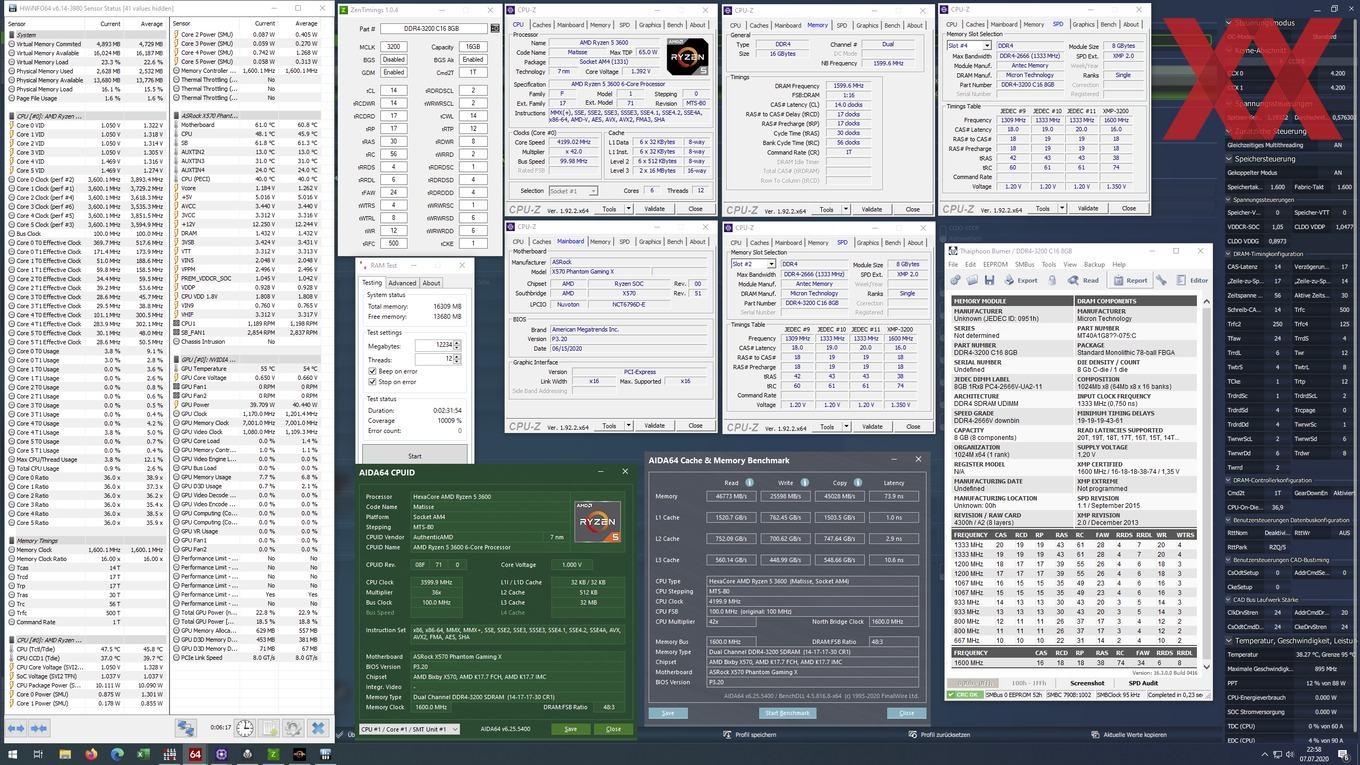Switch to Caches tab in CPU-Z CPU window
Image resolution: width=1360 pixels, height=765 pixels.
541,24
